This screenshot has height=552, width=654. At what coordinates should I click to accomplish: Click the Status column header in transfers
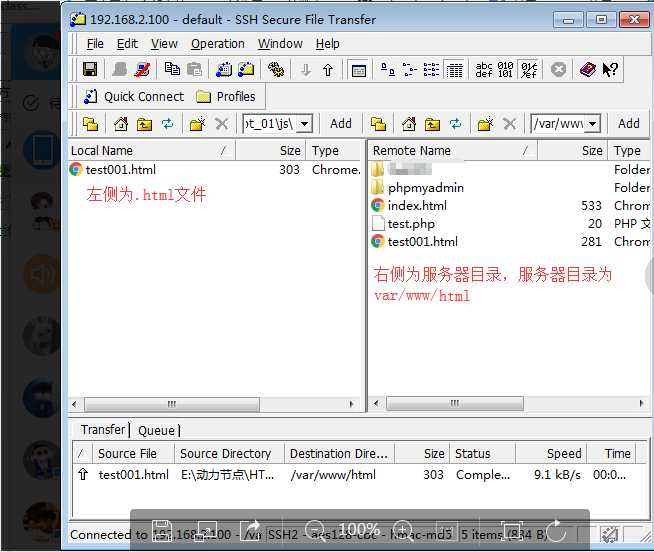(x=482, y=454)
